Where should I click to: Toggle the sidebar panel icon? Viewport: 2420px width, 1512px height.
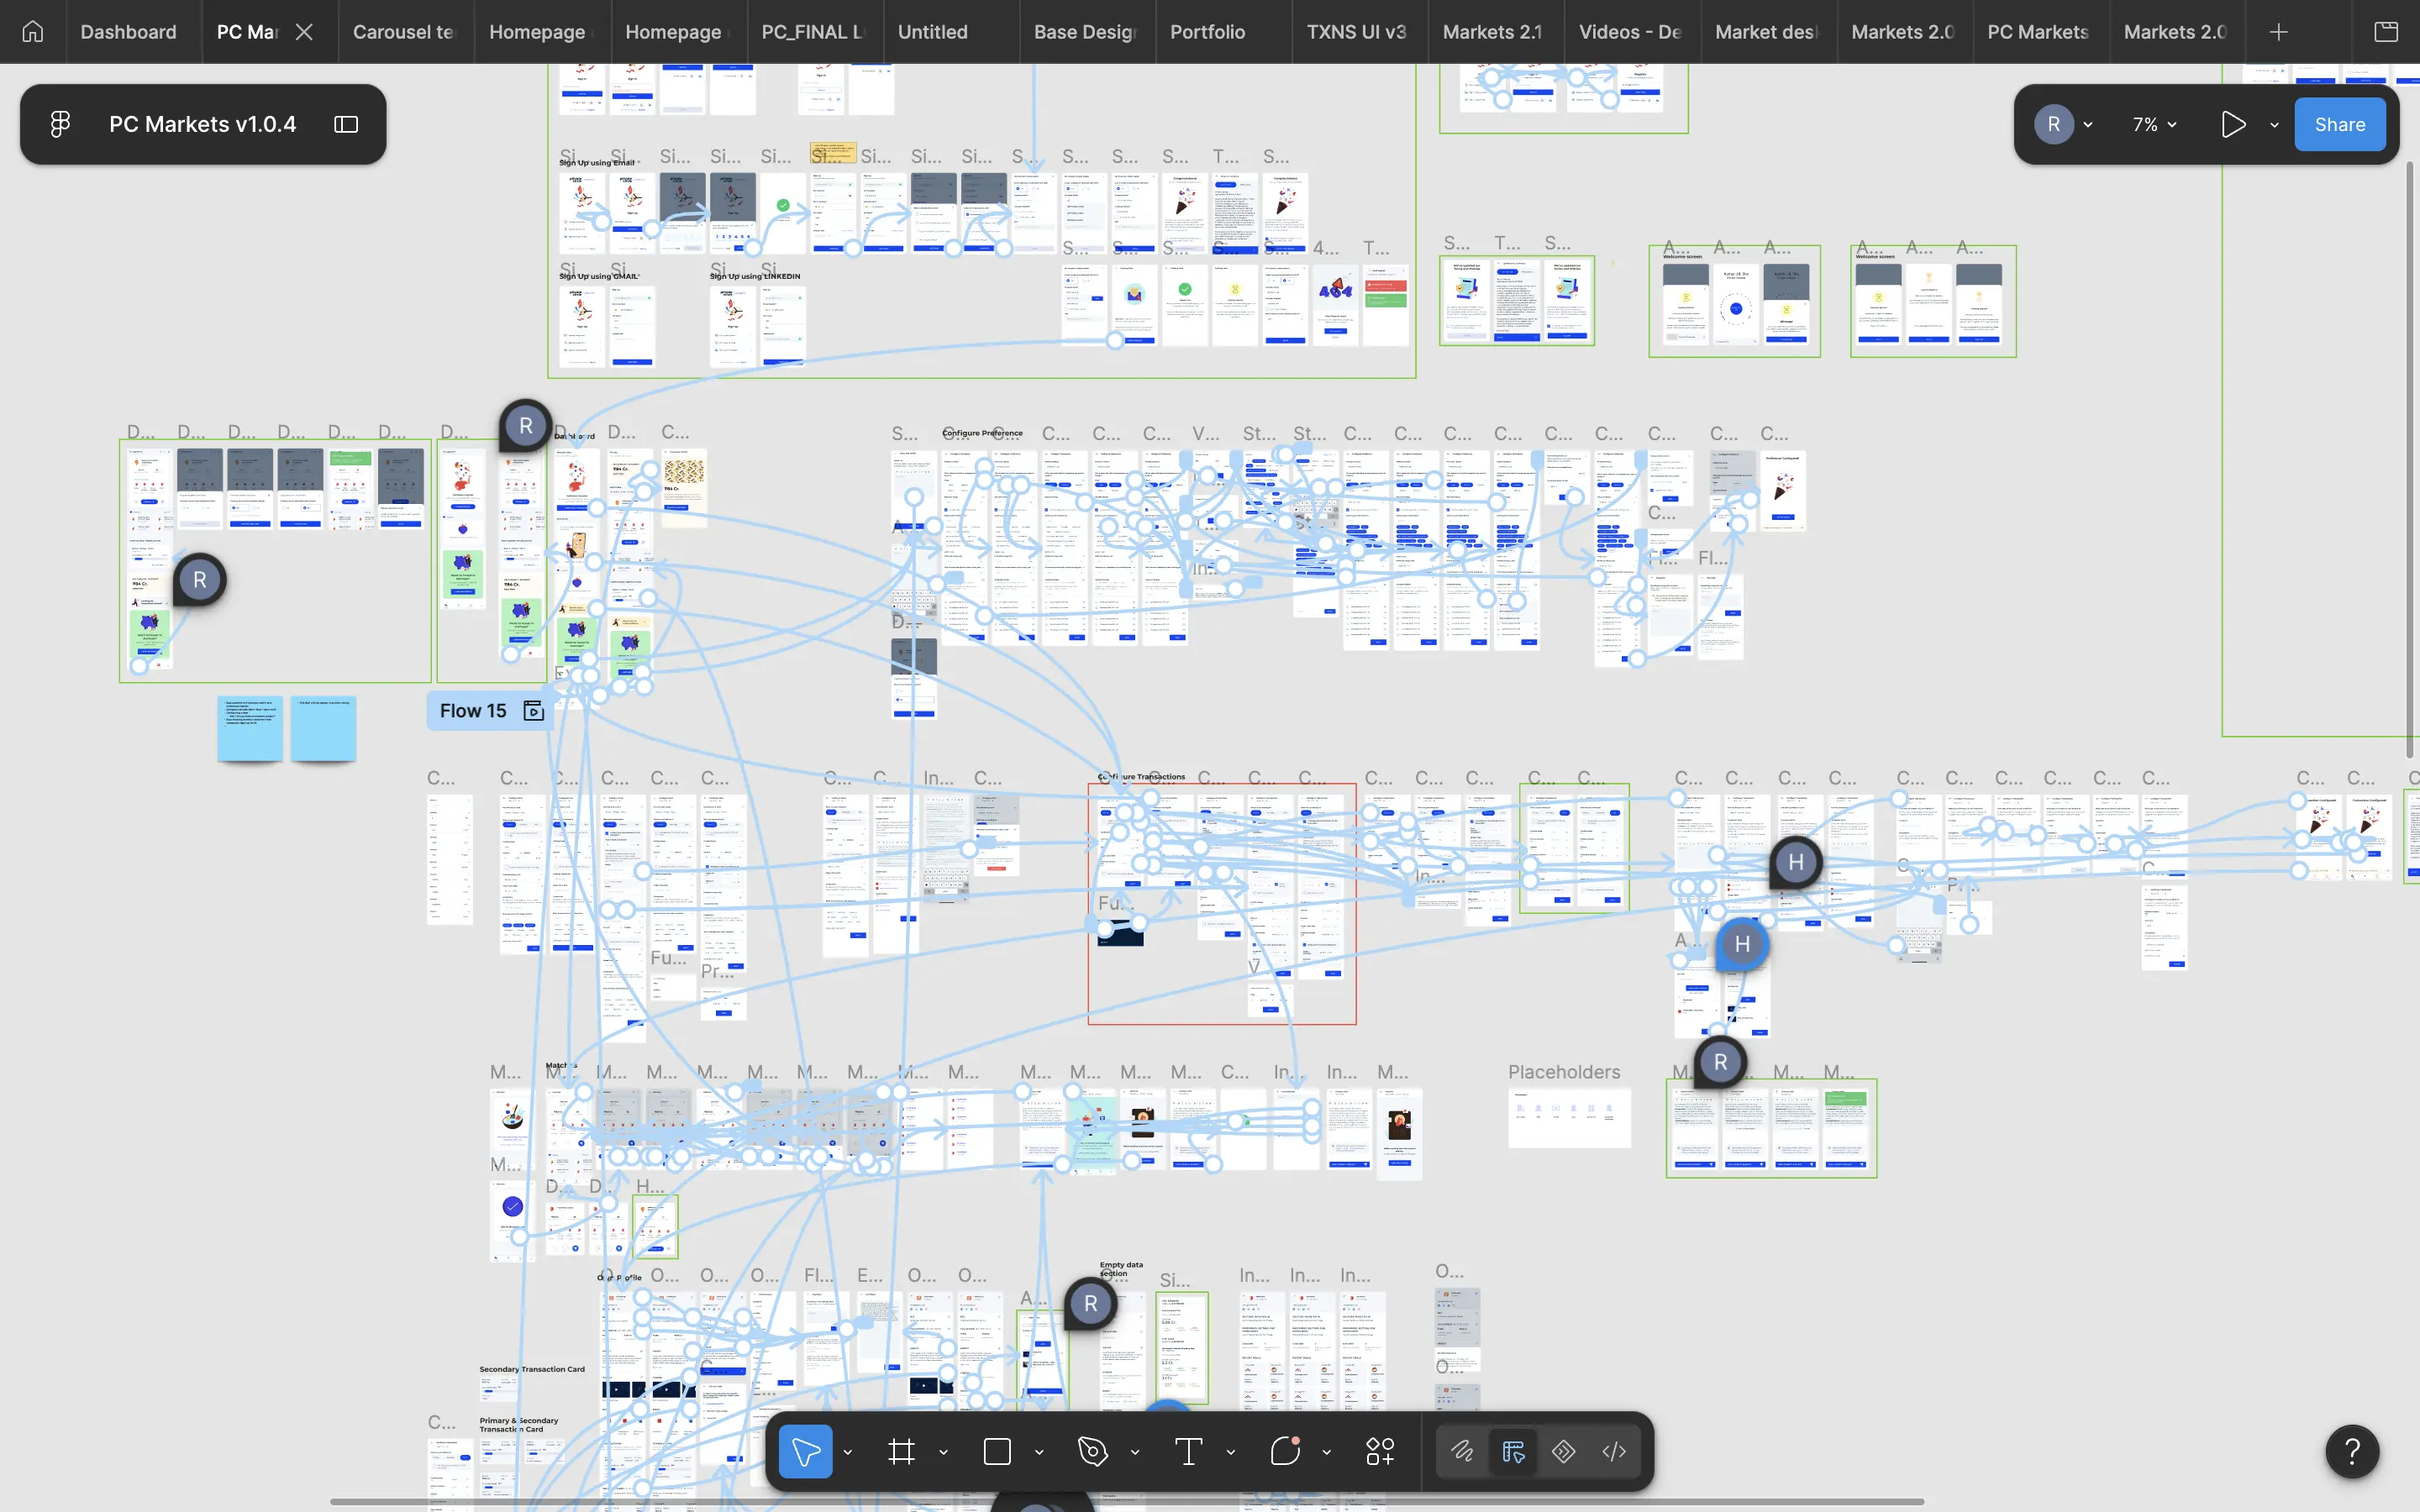[346, 124]
